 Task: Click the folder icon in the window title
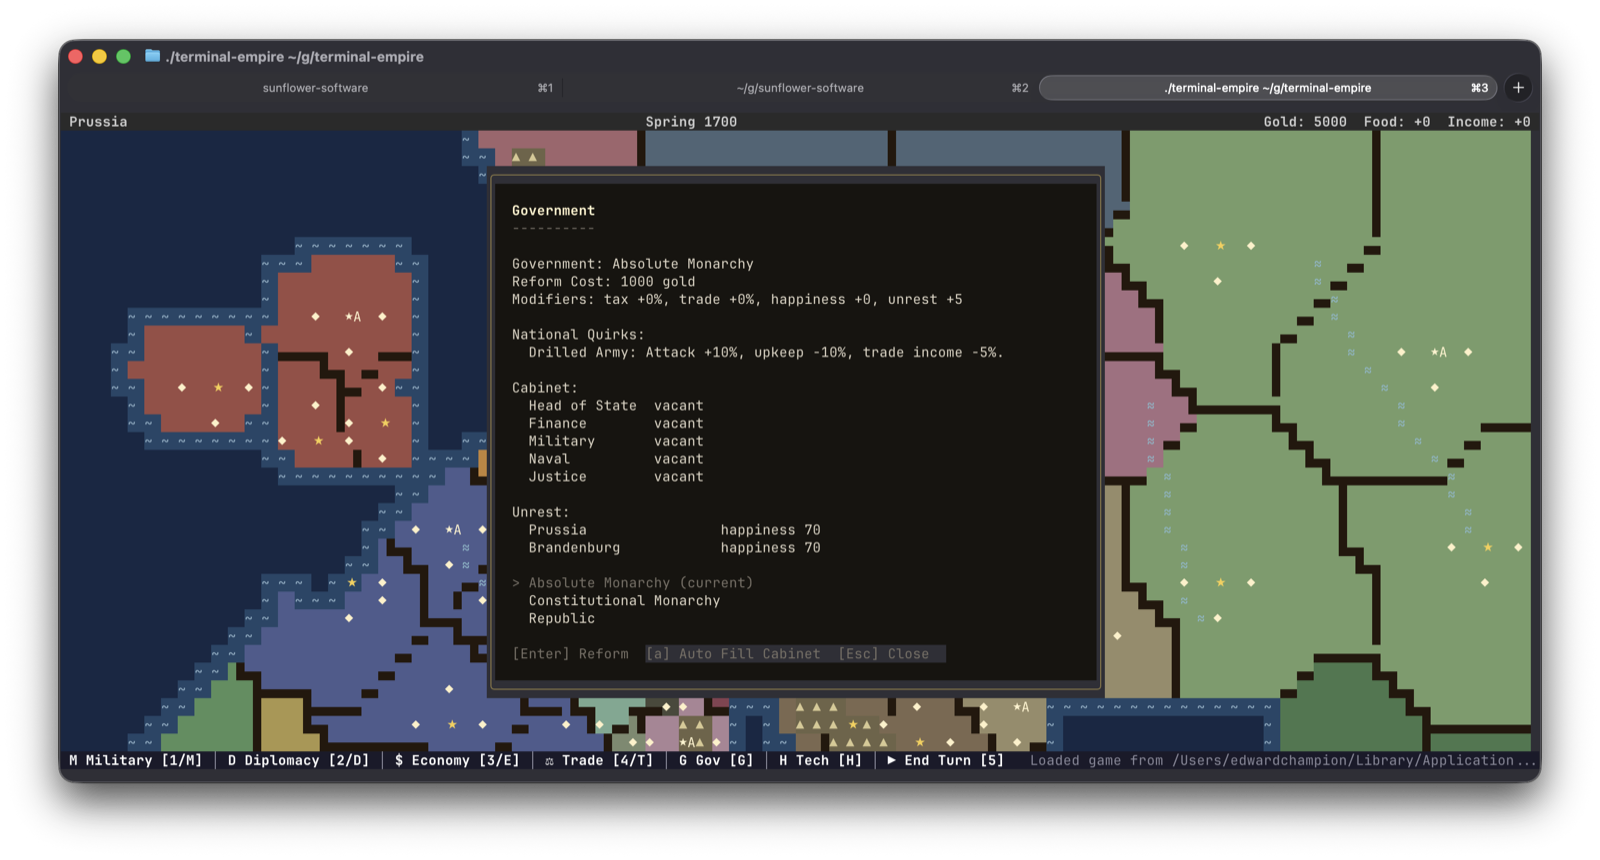(x=152, y=56)
